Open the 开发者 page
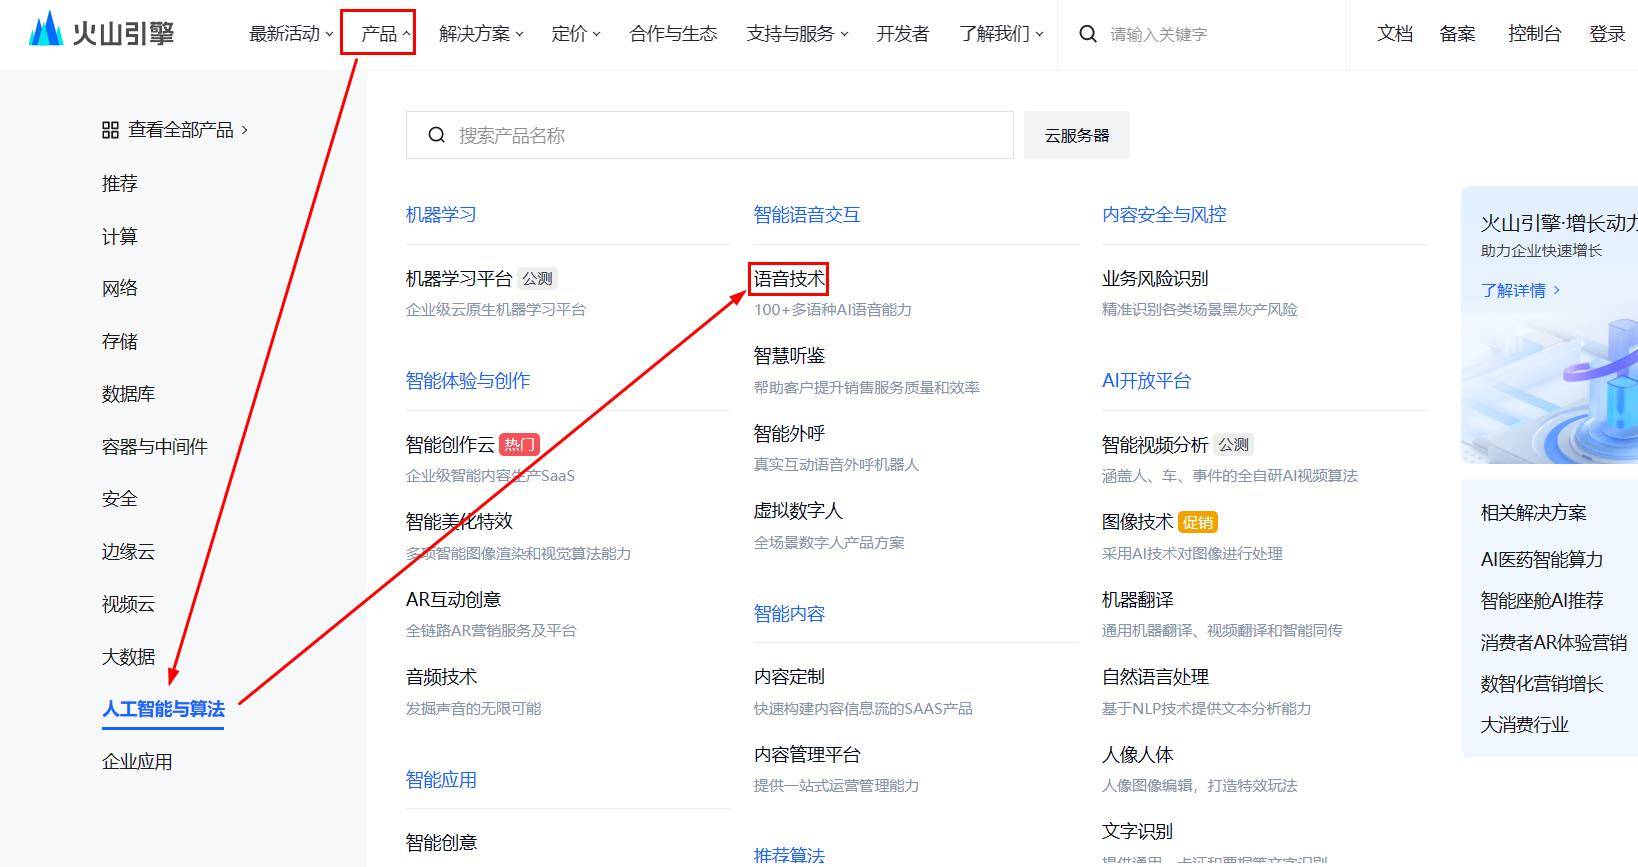 902,34
